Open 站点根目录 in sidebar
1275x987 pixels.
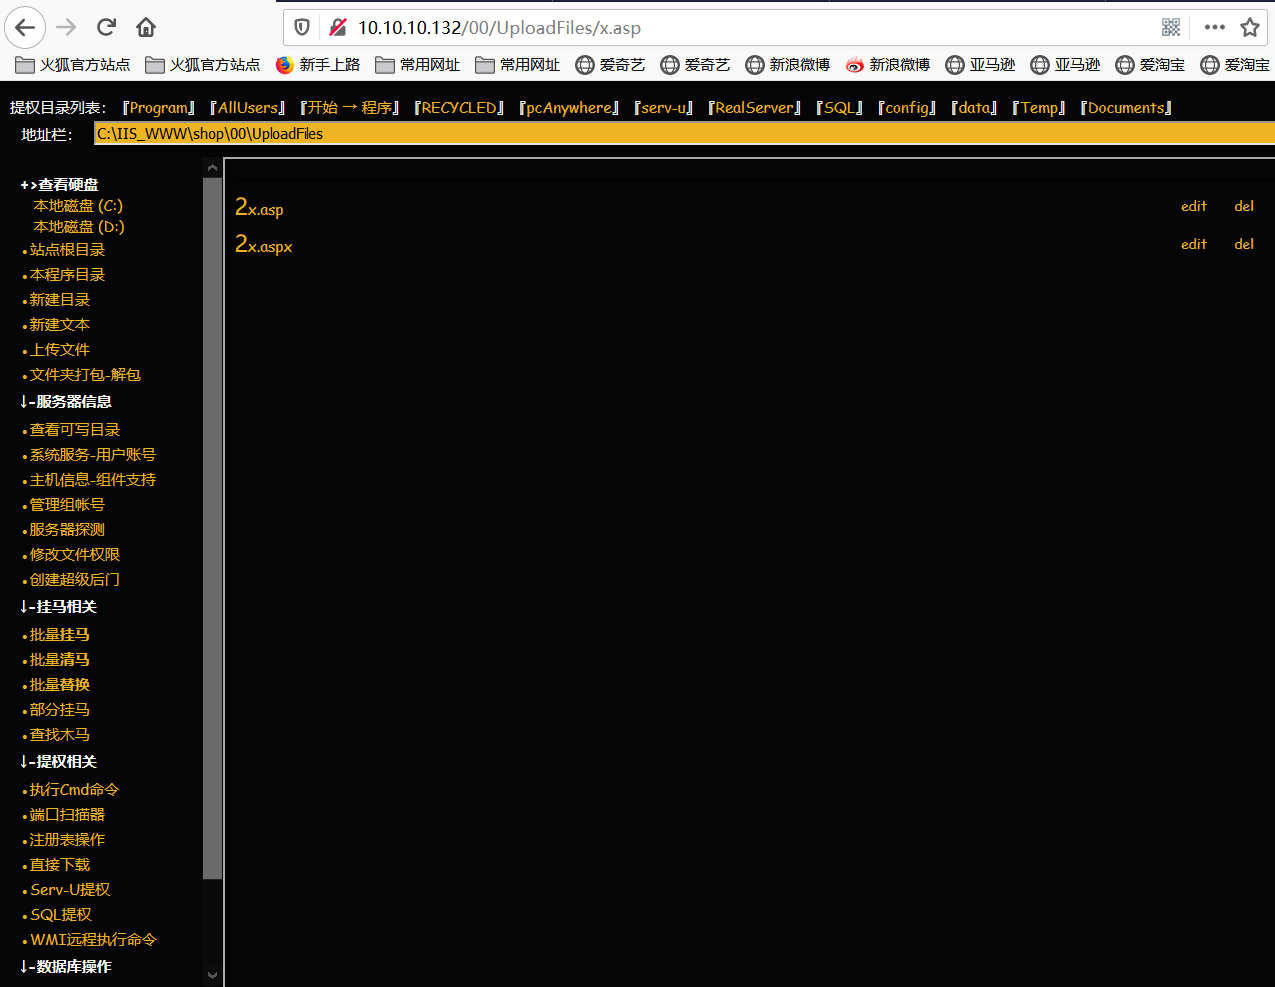[x=67, y=250]
